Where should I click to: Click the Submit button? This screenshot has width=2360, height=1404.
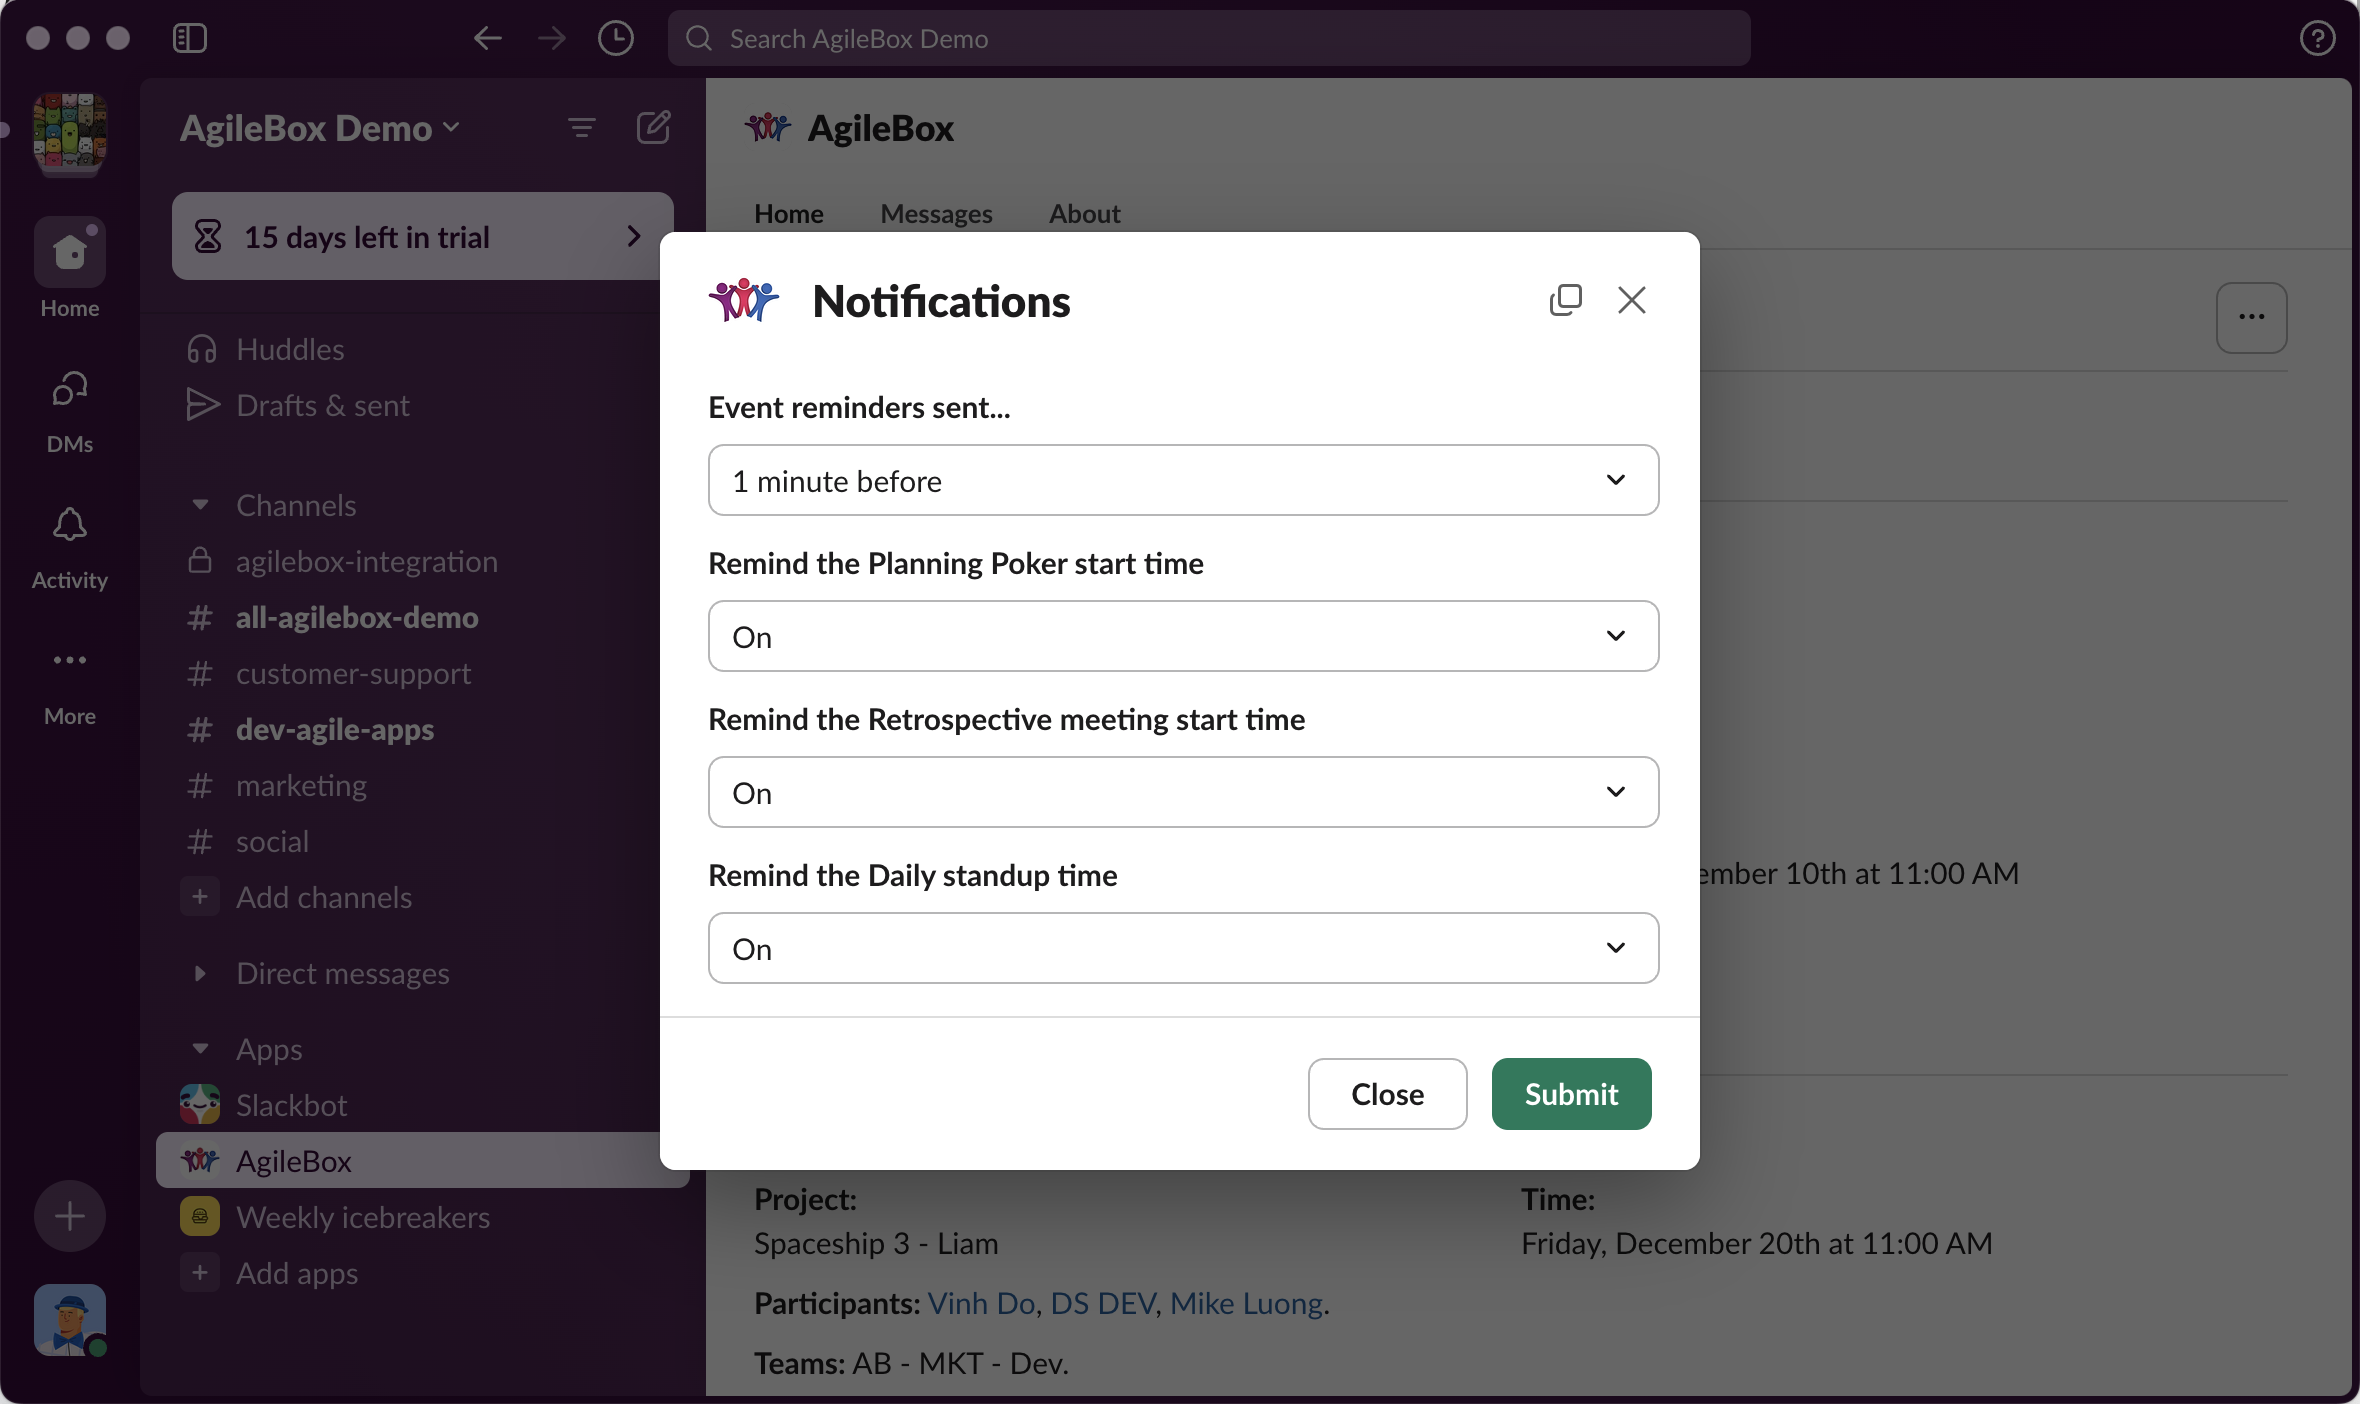point(1571,1094)
